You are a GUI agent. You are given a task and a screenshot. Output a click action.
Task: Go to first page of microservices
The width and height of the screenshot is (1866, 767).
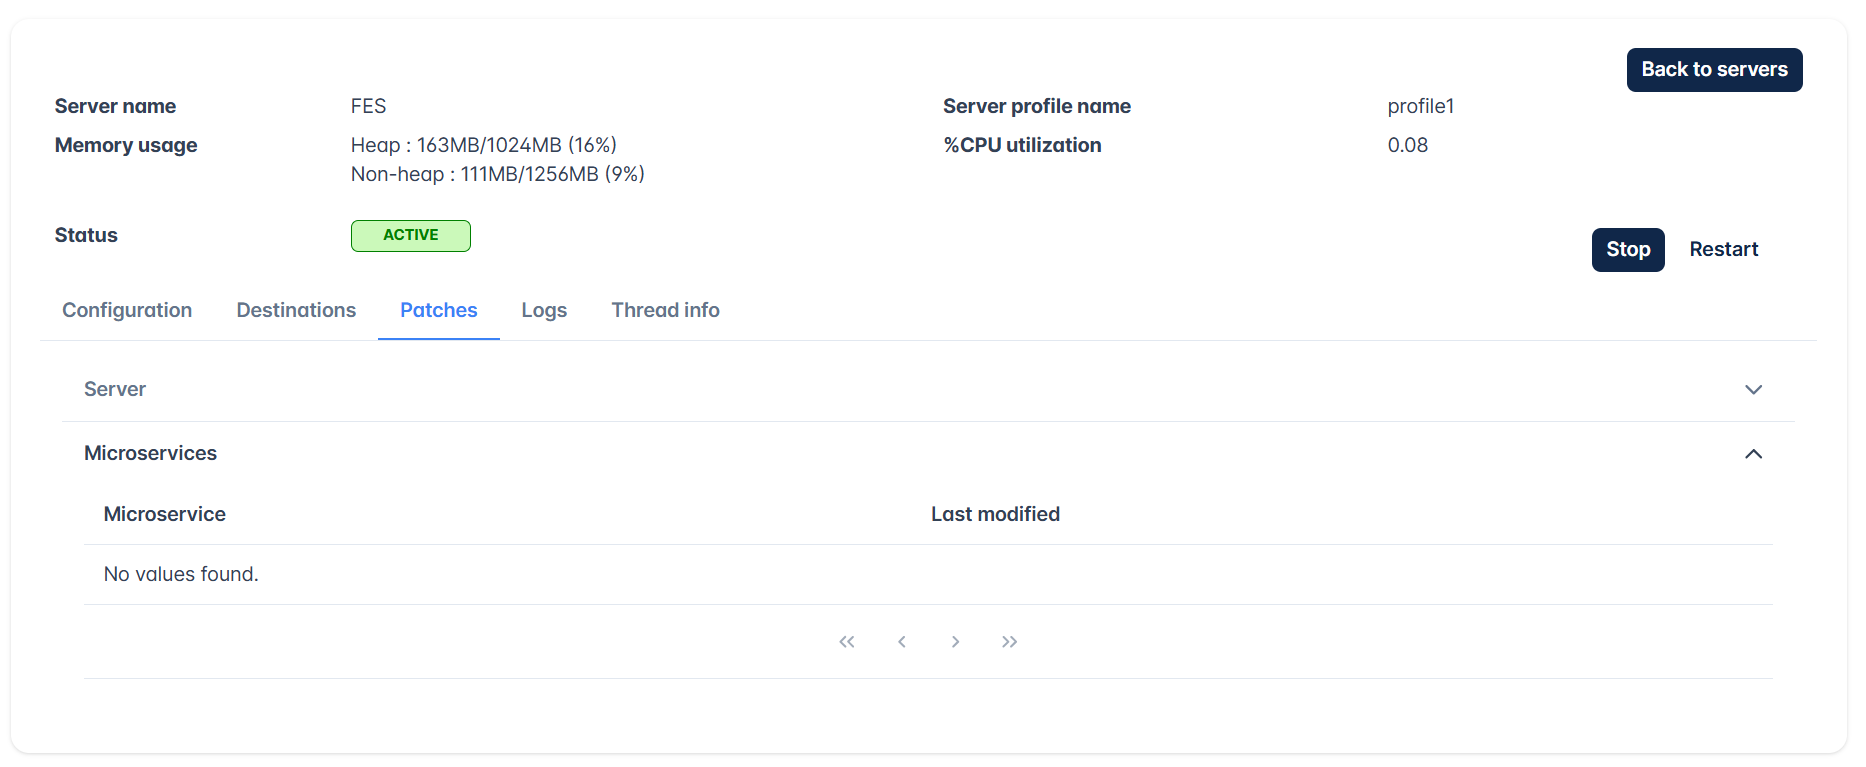847,642
